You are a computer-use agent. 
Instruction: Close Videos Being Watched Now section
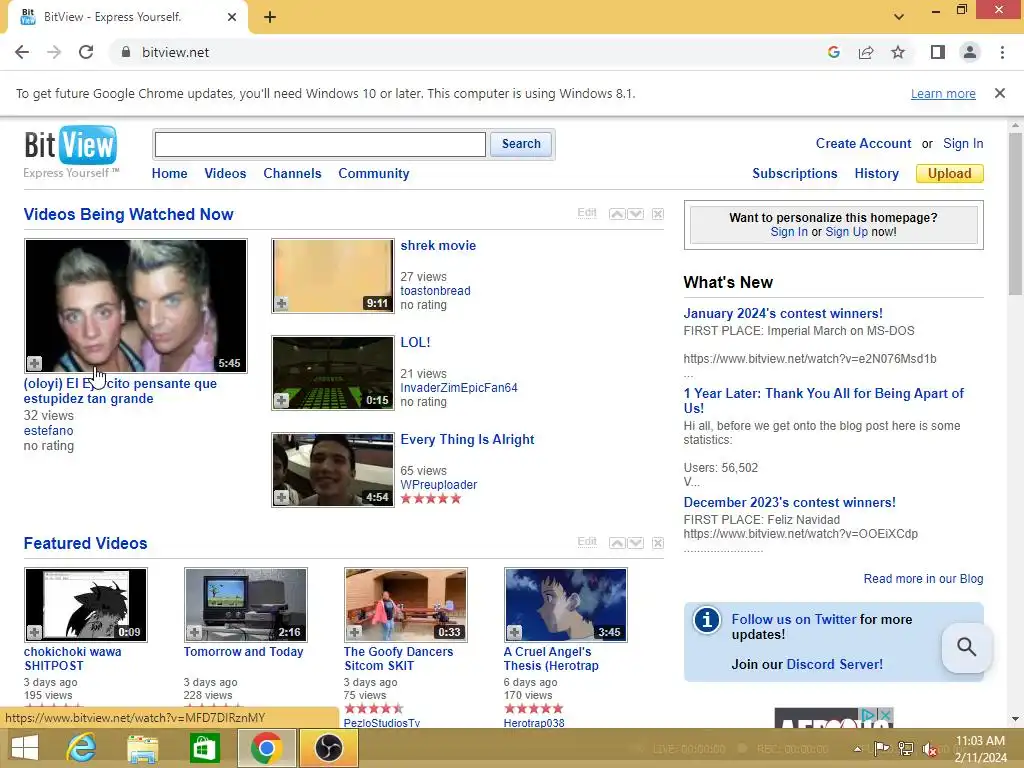658,214
